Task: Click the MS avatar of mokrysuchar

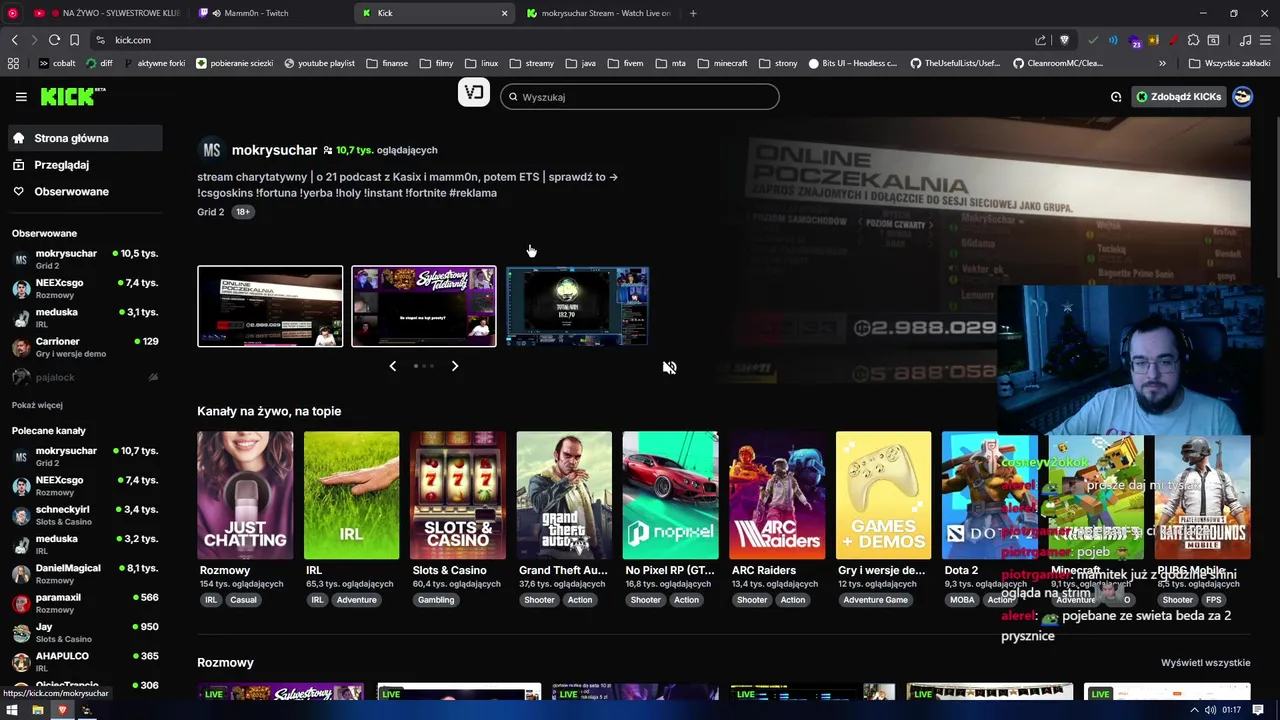Action: point(211,150)
